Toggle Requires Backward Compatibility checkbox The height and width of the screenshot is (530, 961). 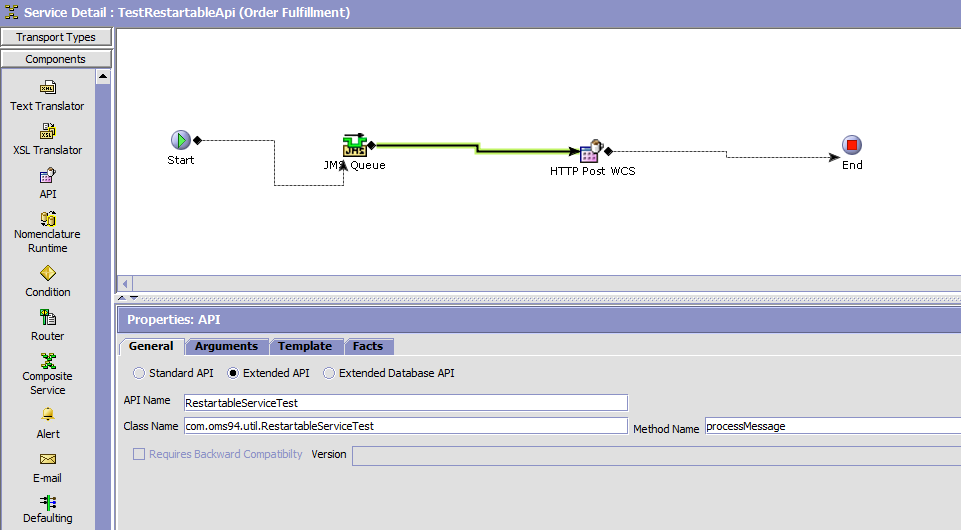click(x=139, y=454)
